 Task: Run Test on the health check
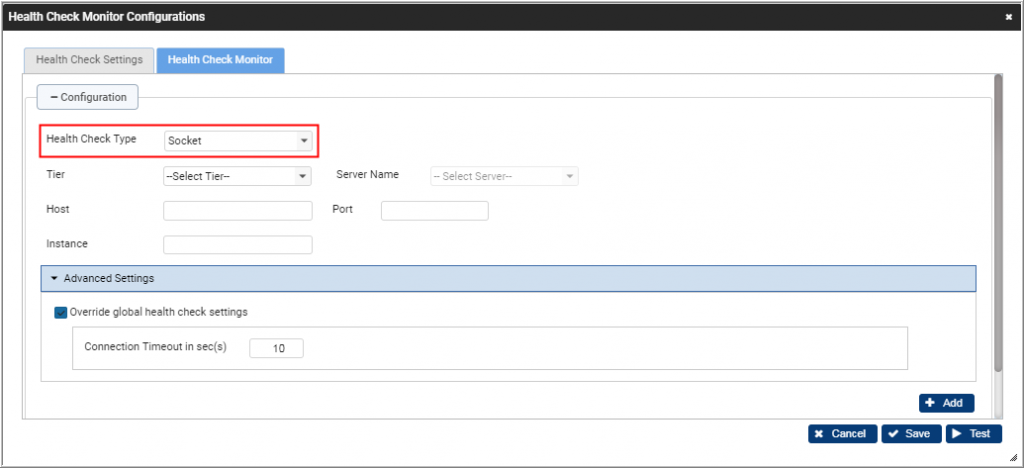coord(972,434)
